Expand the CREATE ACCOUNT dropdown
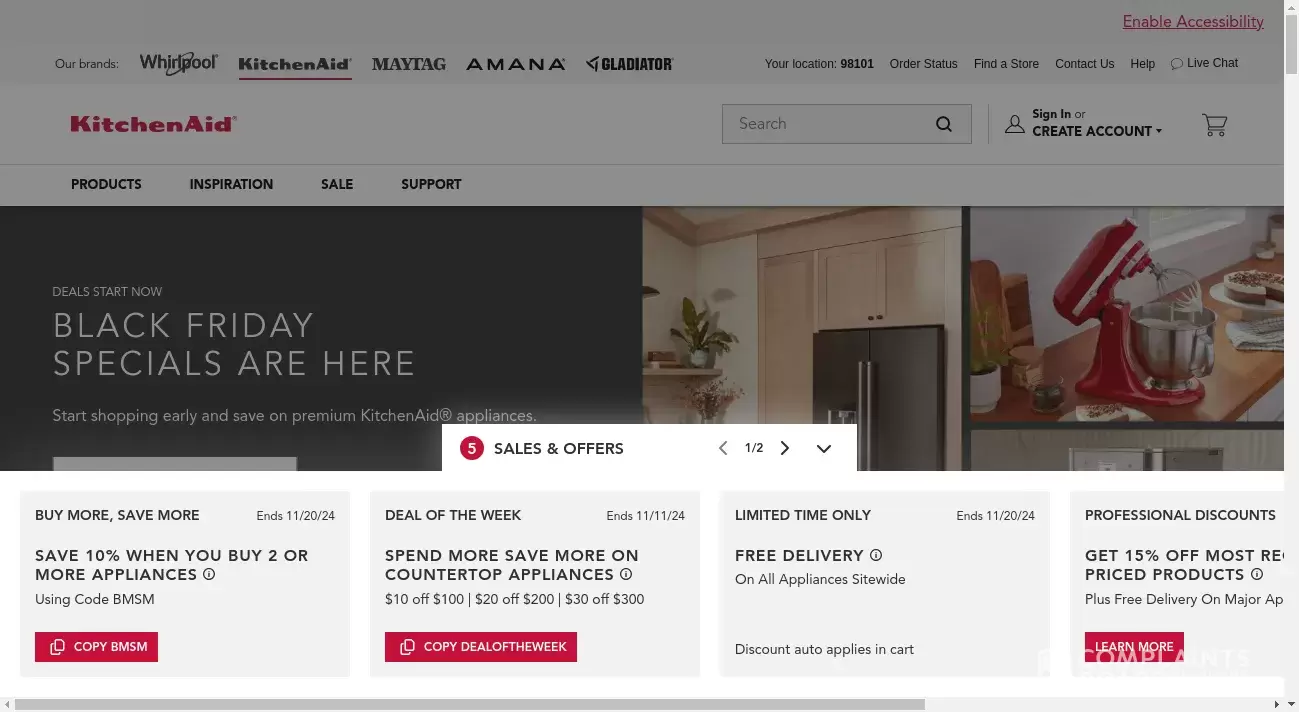The height and width of the screenshot is (712, 1299). click(x=1096, y=131)
